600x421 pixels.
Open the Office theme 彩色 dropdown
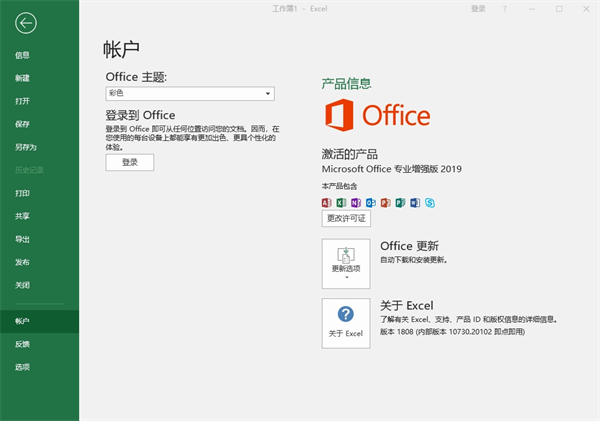click(x=190, y=93)
